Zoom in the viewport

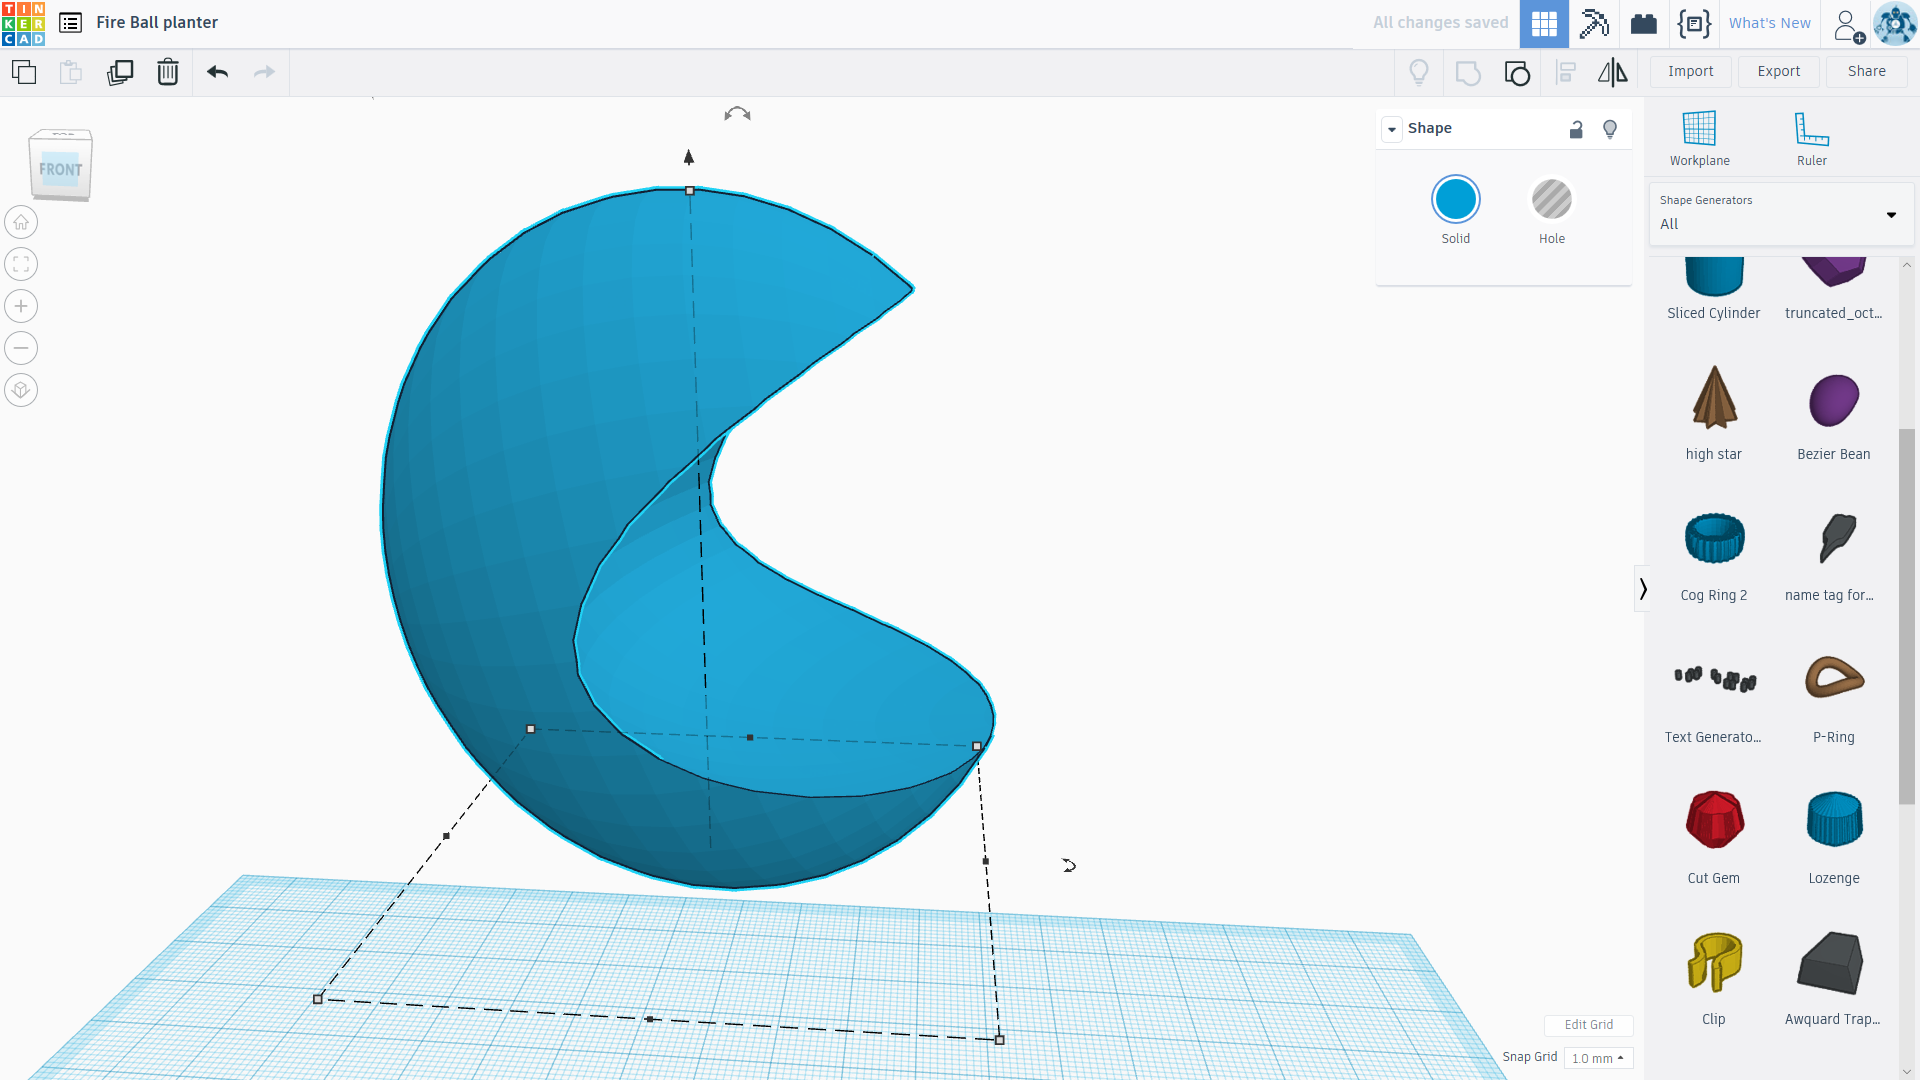point(21,306)
